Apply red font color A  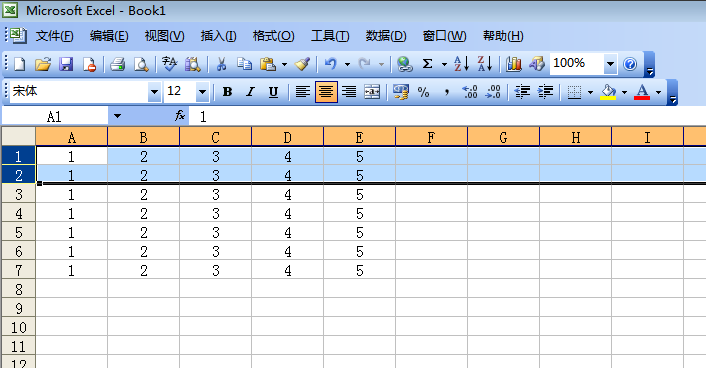coord(642,92)
